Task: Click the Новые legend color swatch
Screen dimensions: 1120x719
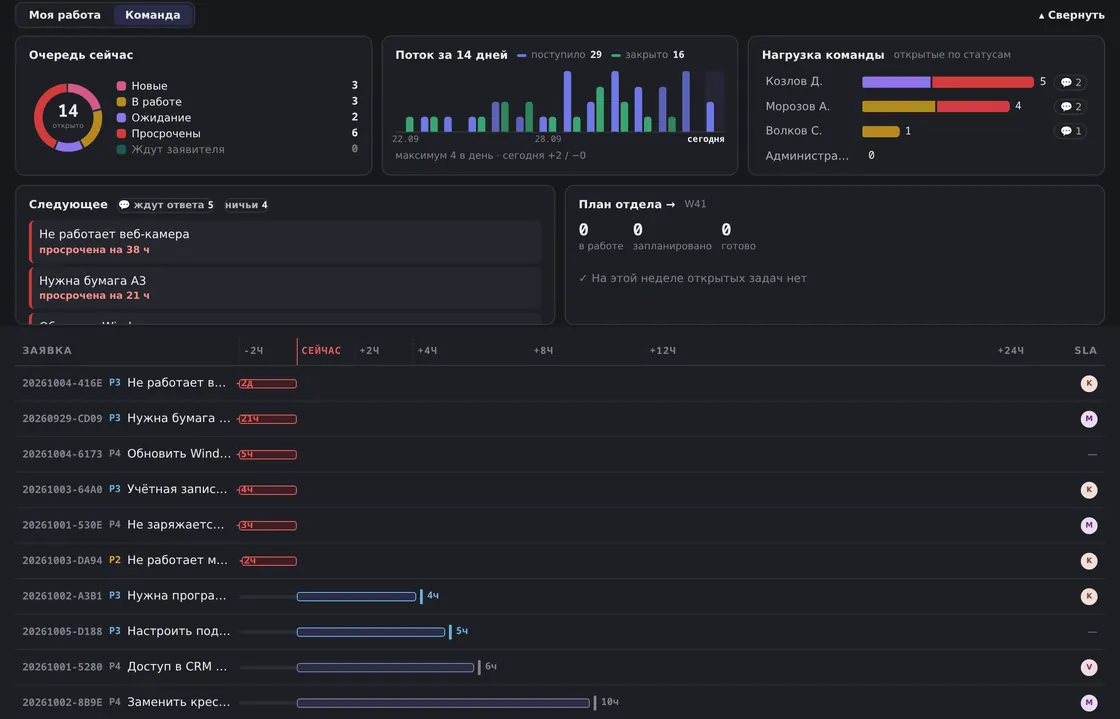Action: click(x=121, y=86)
